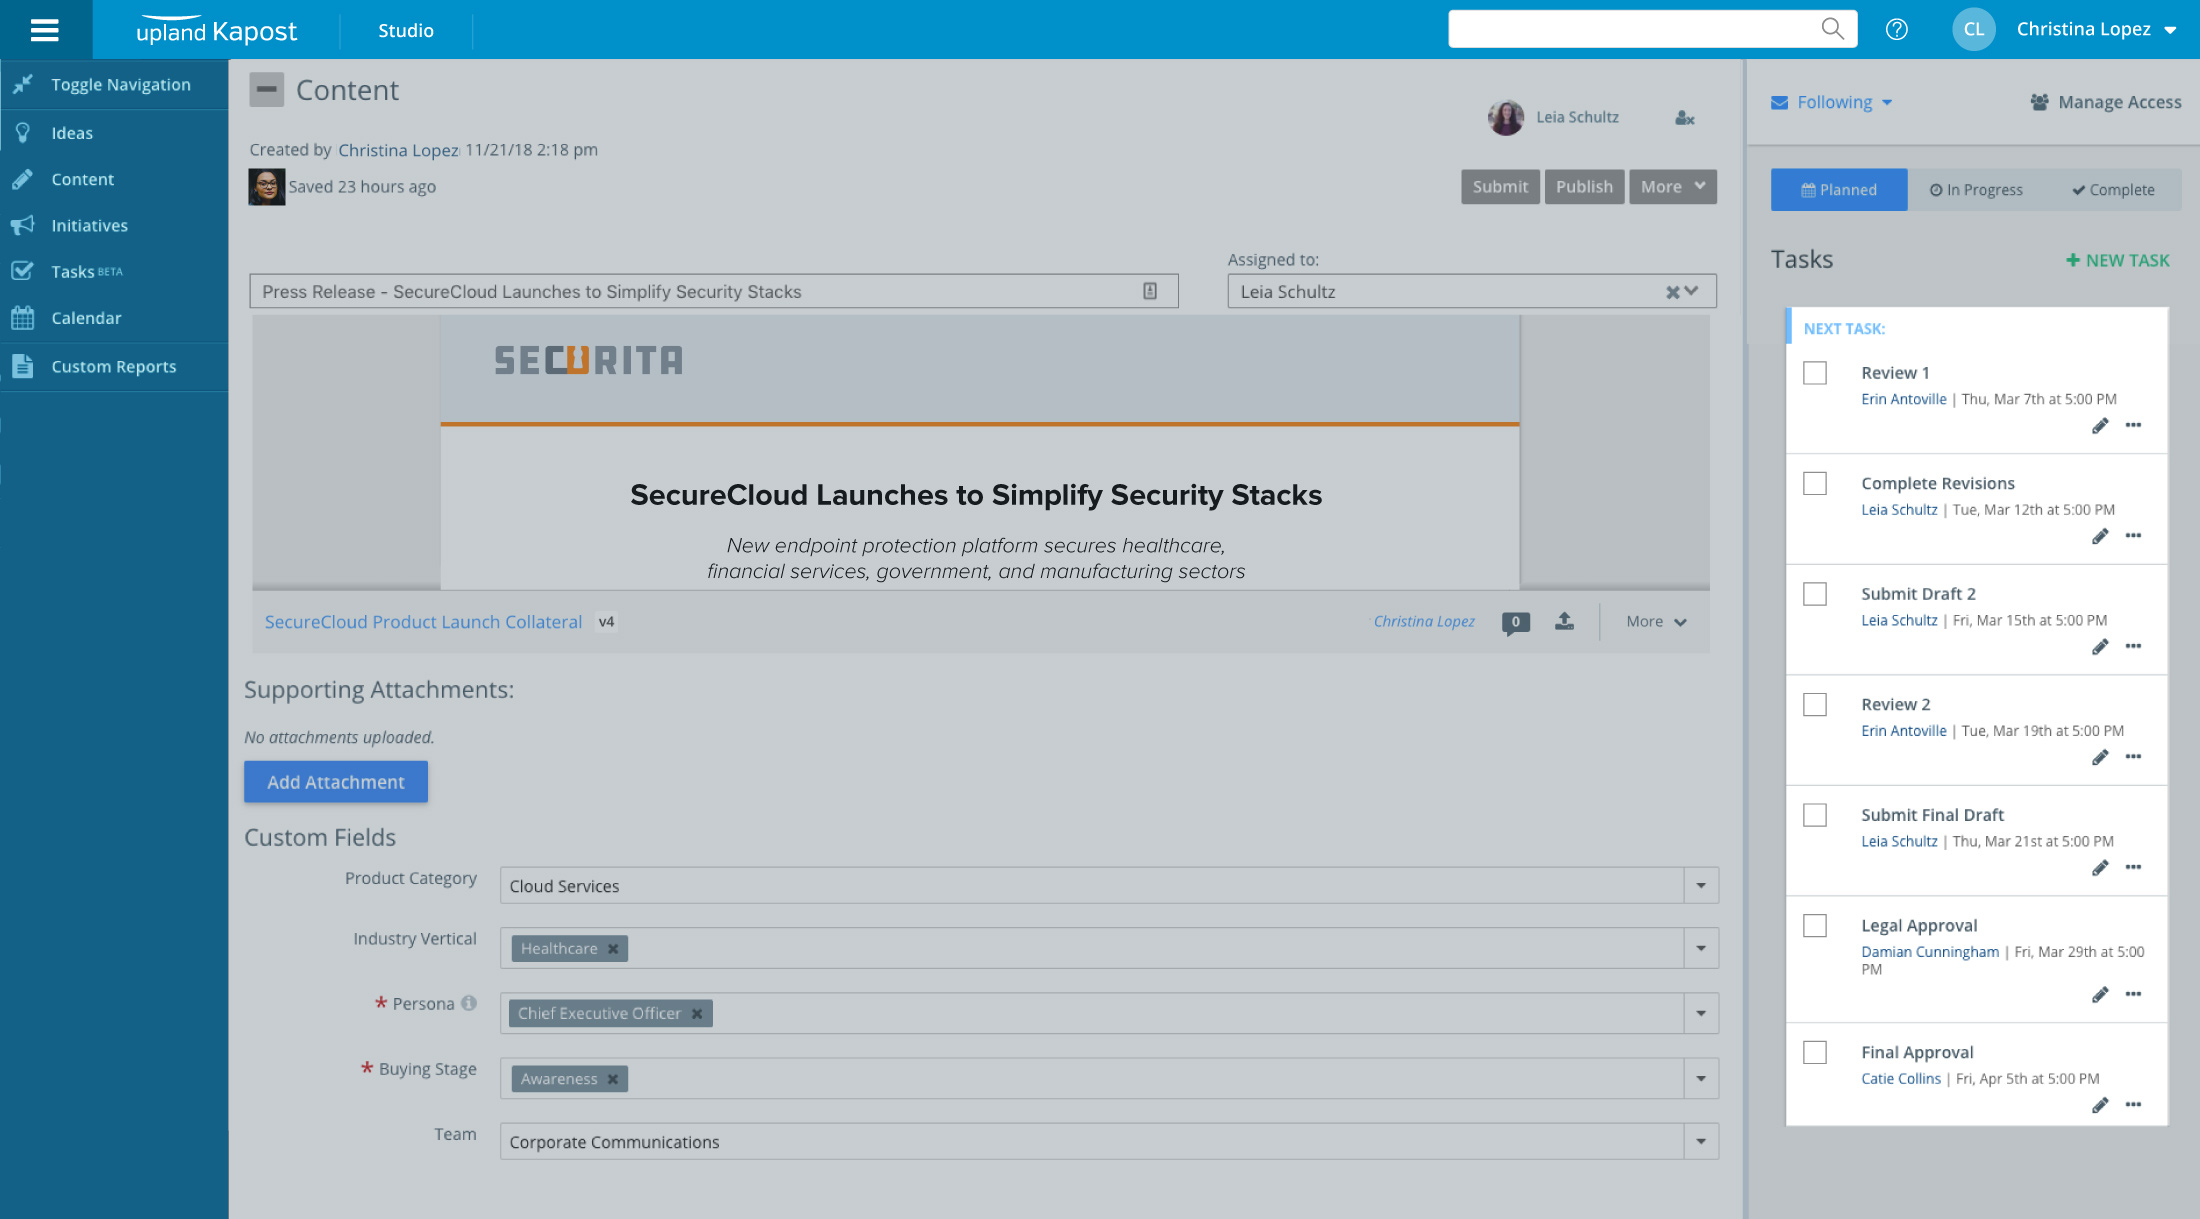This screenshot has width=2200, height=1219.
Task: Edit the Complete Revisions task pencil icon
Action: tap(2099, 536)
